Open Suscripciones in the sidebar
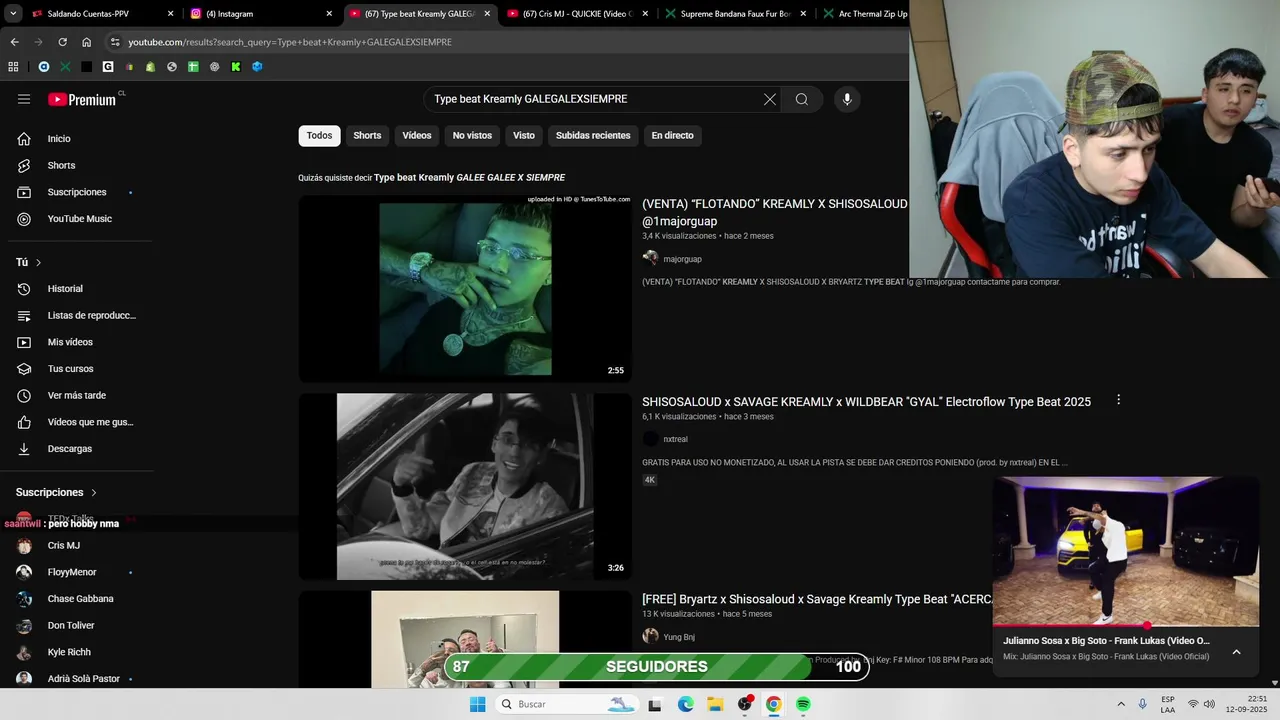 coord(77,192)
